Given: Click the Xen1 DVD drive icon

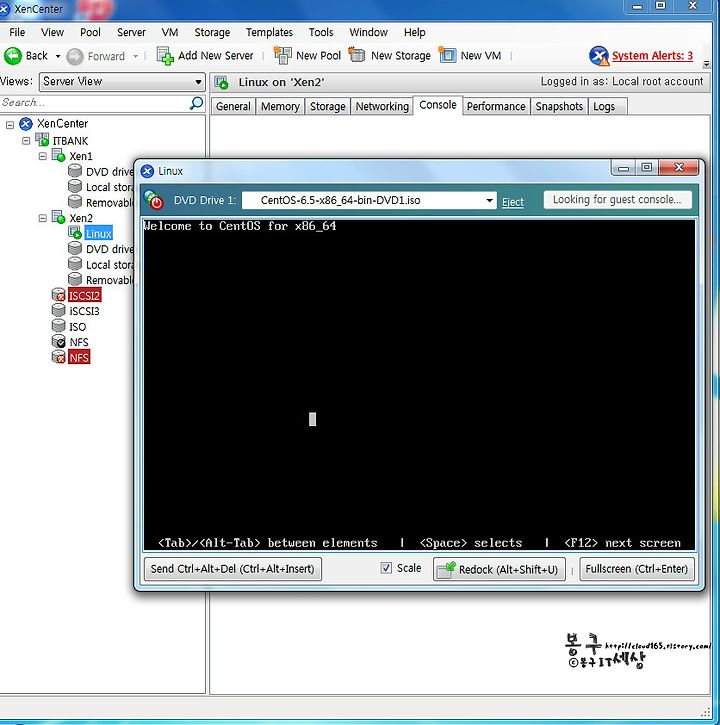Looking at the screenshot, I should coord(75,171).
